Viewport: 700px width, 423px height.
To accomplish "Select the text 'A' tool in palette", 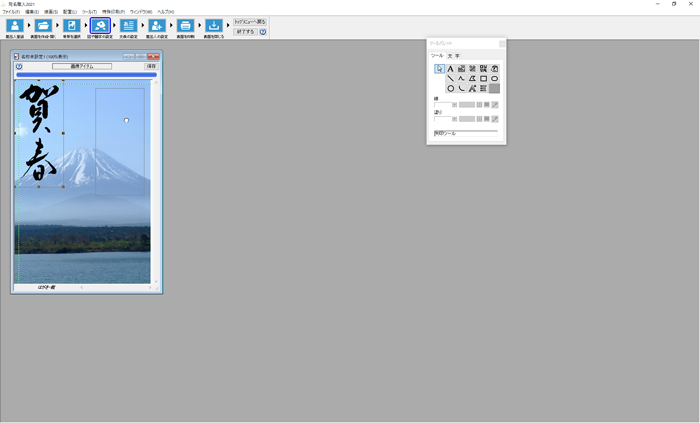I will tap(451, 68).
